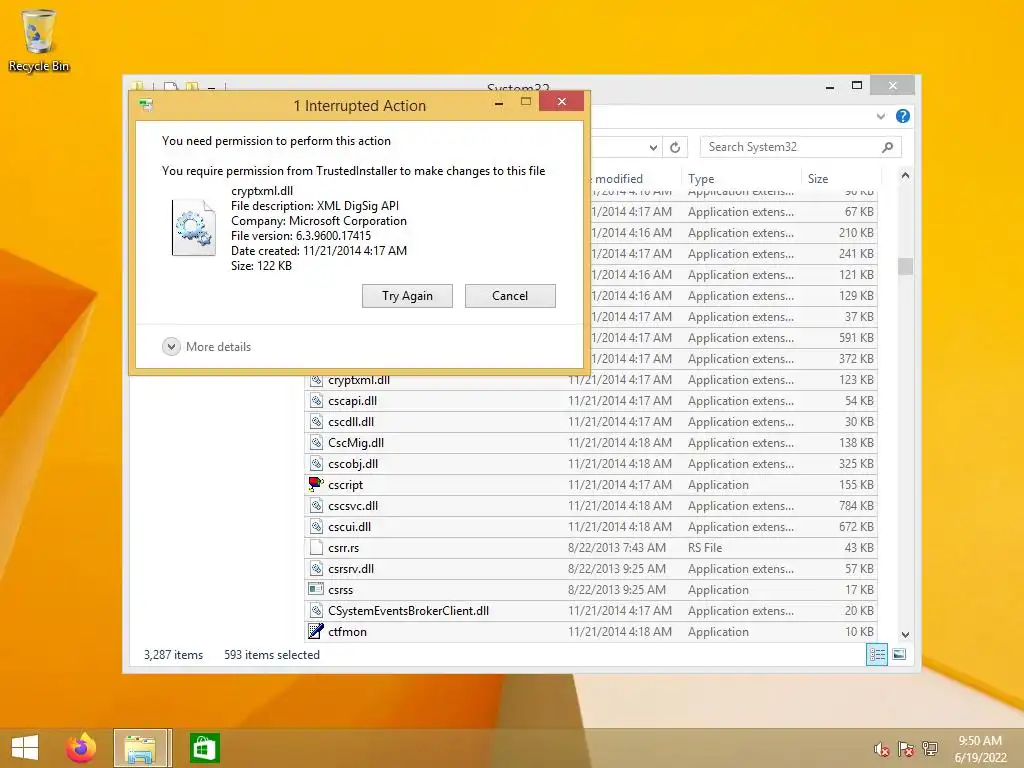The image size is (1024, 768).
Task: Click the Properties icon in Explorer quick access toolbar
Action: [170, 86]
